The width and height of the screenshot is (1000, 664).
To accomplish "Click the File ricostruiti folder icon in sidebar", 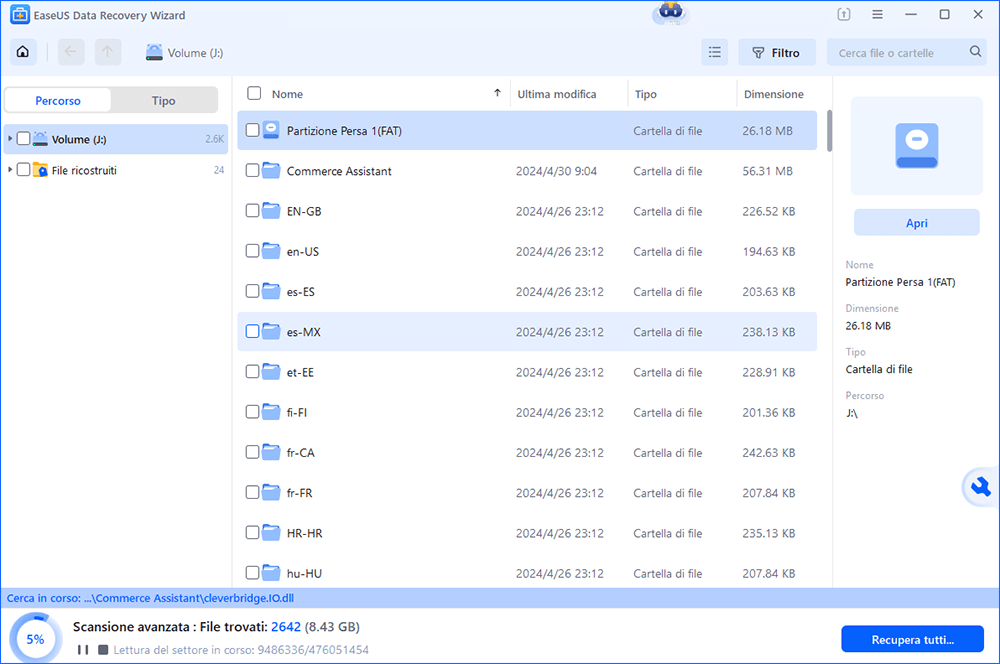I will click(x=40, y=170).
